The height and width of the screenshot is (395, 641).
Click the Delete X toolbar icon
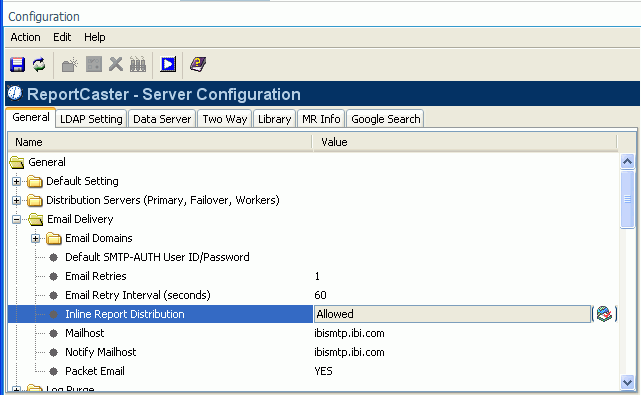[x=116, y=65]
